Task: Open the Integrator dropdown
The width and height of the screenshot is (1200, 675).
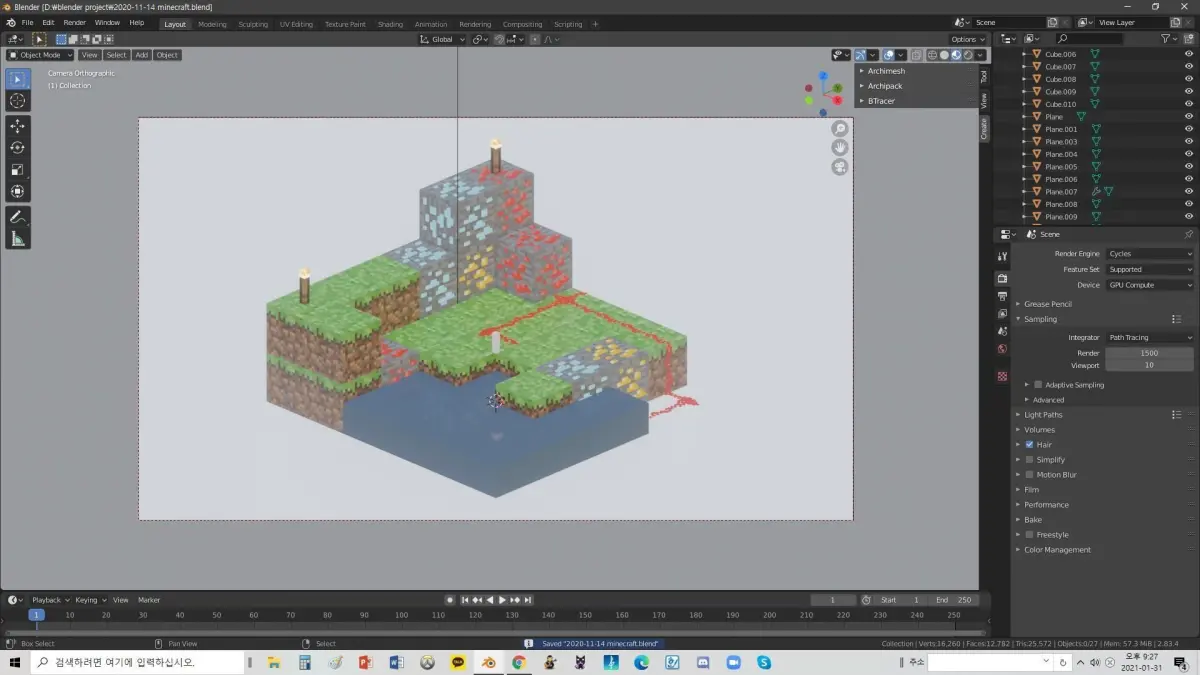Action: (x=1149, y=337)
